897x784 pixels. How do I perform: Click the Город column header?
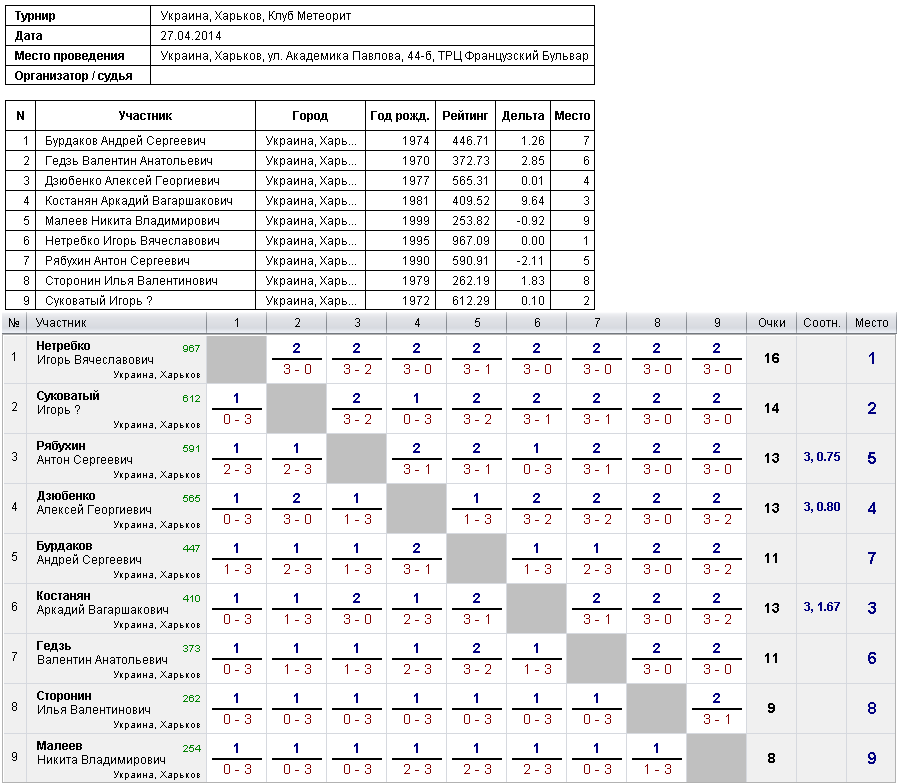pos(310,116)
